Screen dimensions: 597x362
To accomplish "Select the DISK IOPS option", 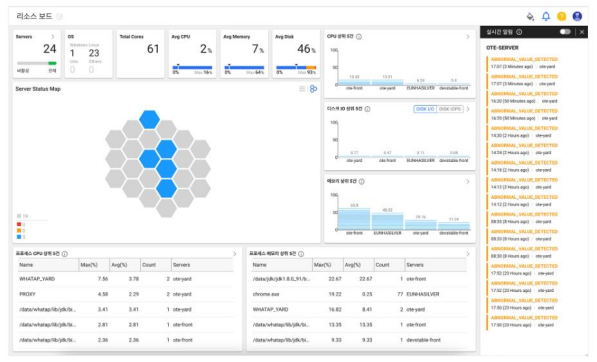I will 450,109.
